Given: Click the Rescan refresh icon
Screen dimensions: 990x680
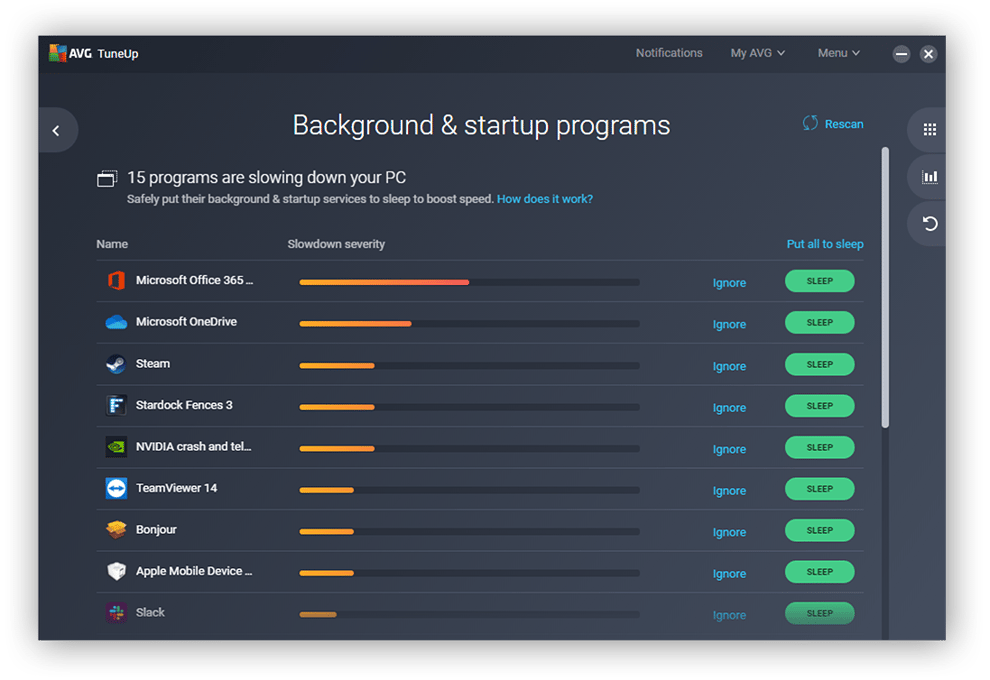Looking at the screenshot, I should [x=810, y=123].
